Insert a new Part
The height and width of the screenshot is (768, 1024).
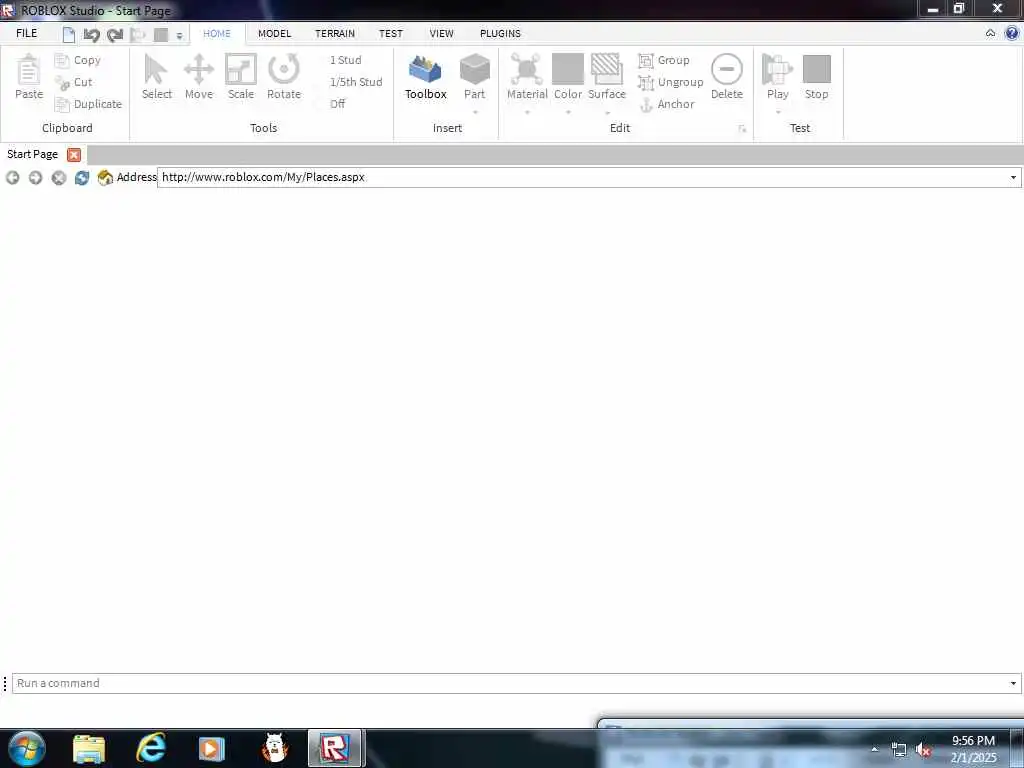[475, 77]
